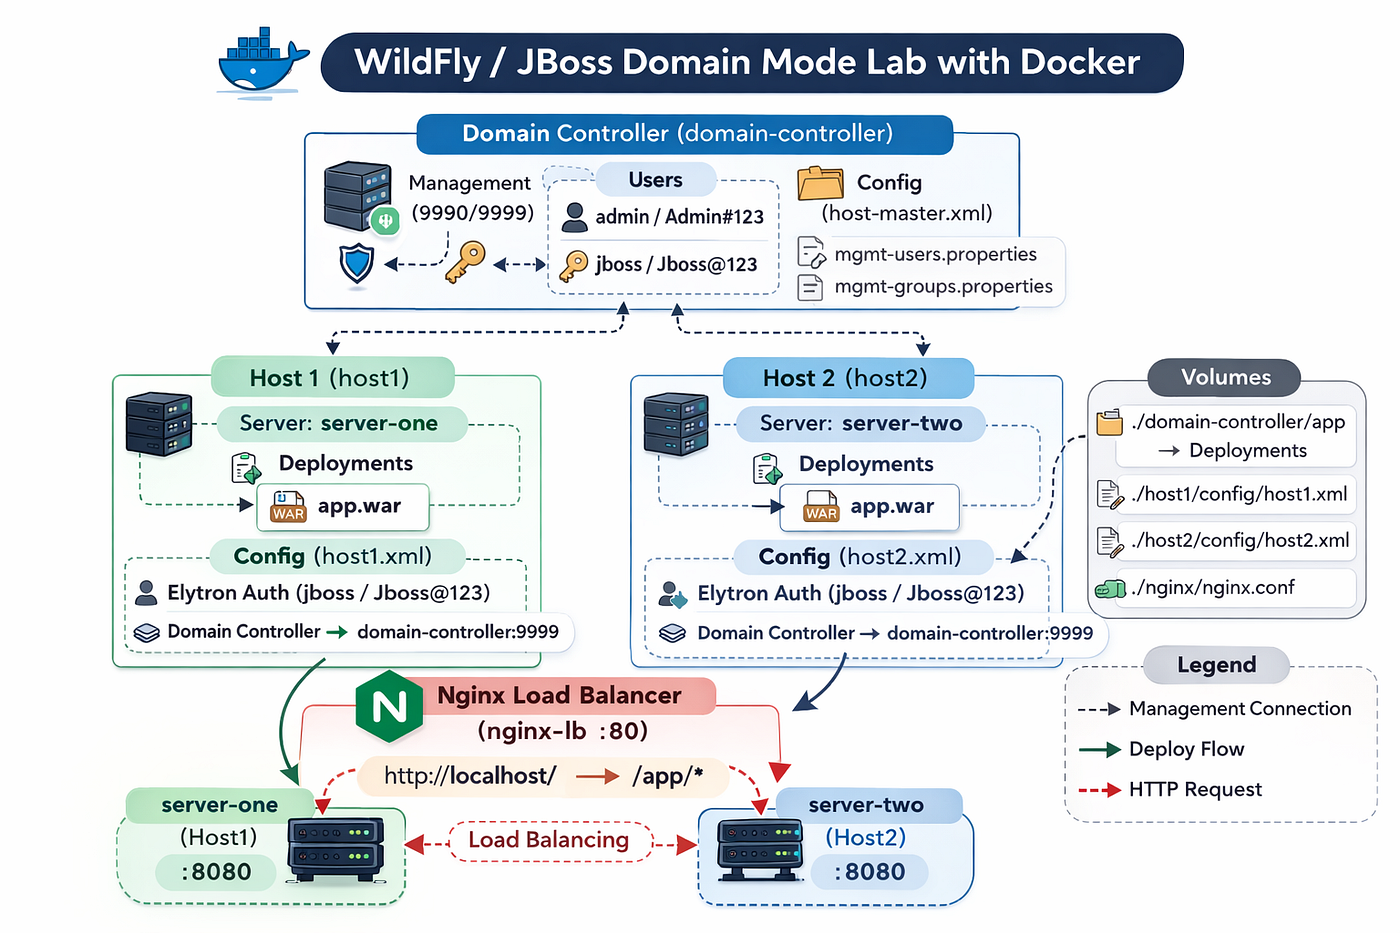The width and height of the screenshot is (1400, 933).
Task: Click the text (nginx-lb :80)
Action: (x=563, y=731)
